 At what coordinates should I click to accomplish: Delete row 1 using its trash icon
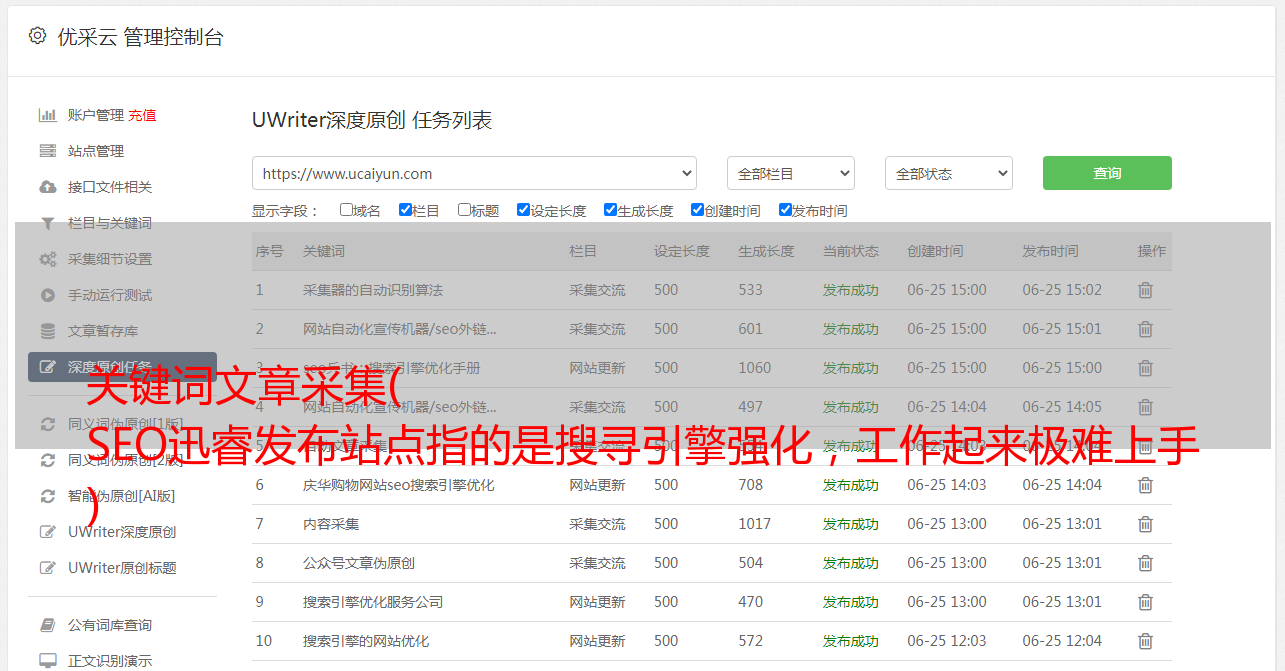[1145, 290]
